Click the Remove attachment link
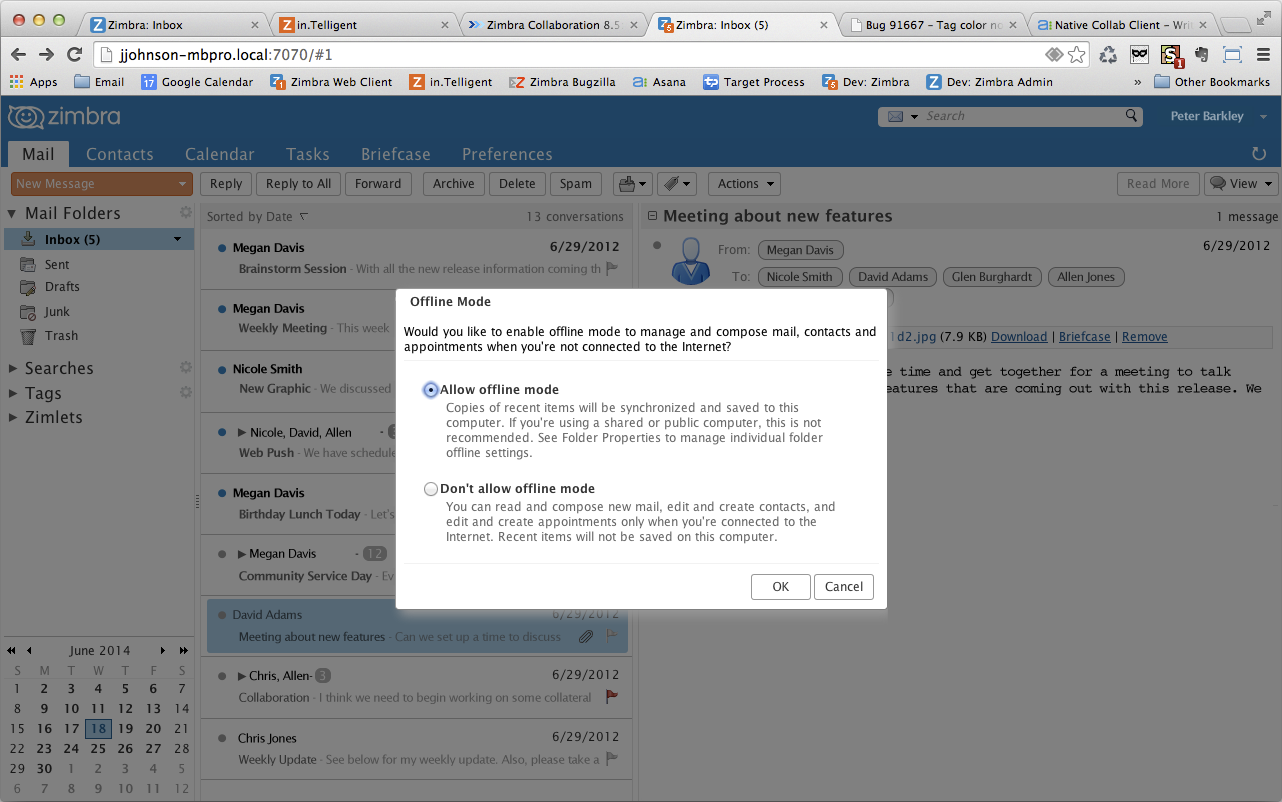The image size is (1282, 802). click(1144, 337)
